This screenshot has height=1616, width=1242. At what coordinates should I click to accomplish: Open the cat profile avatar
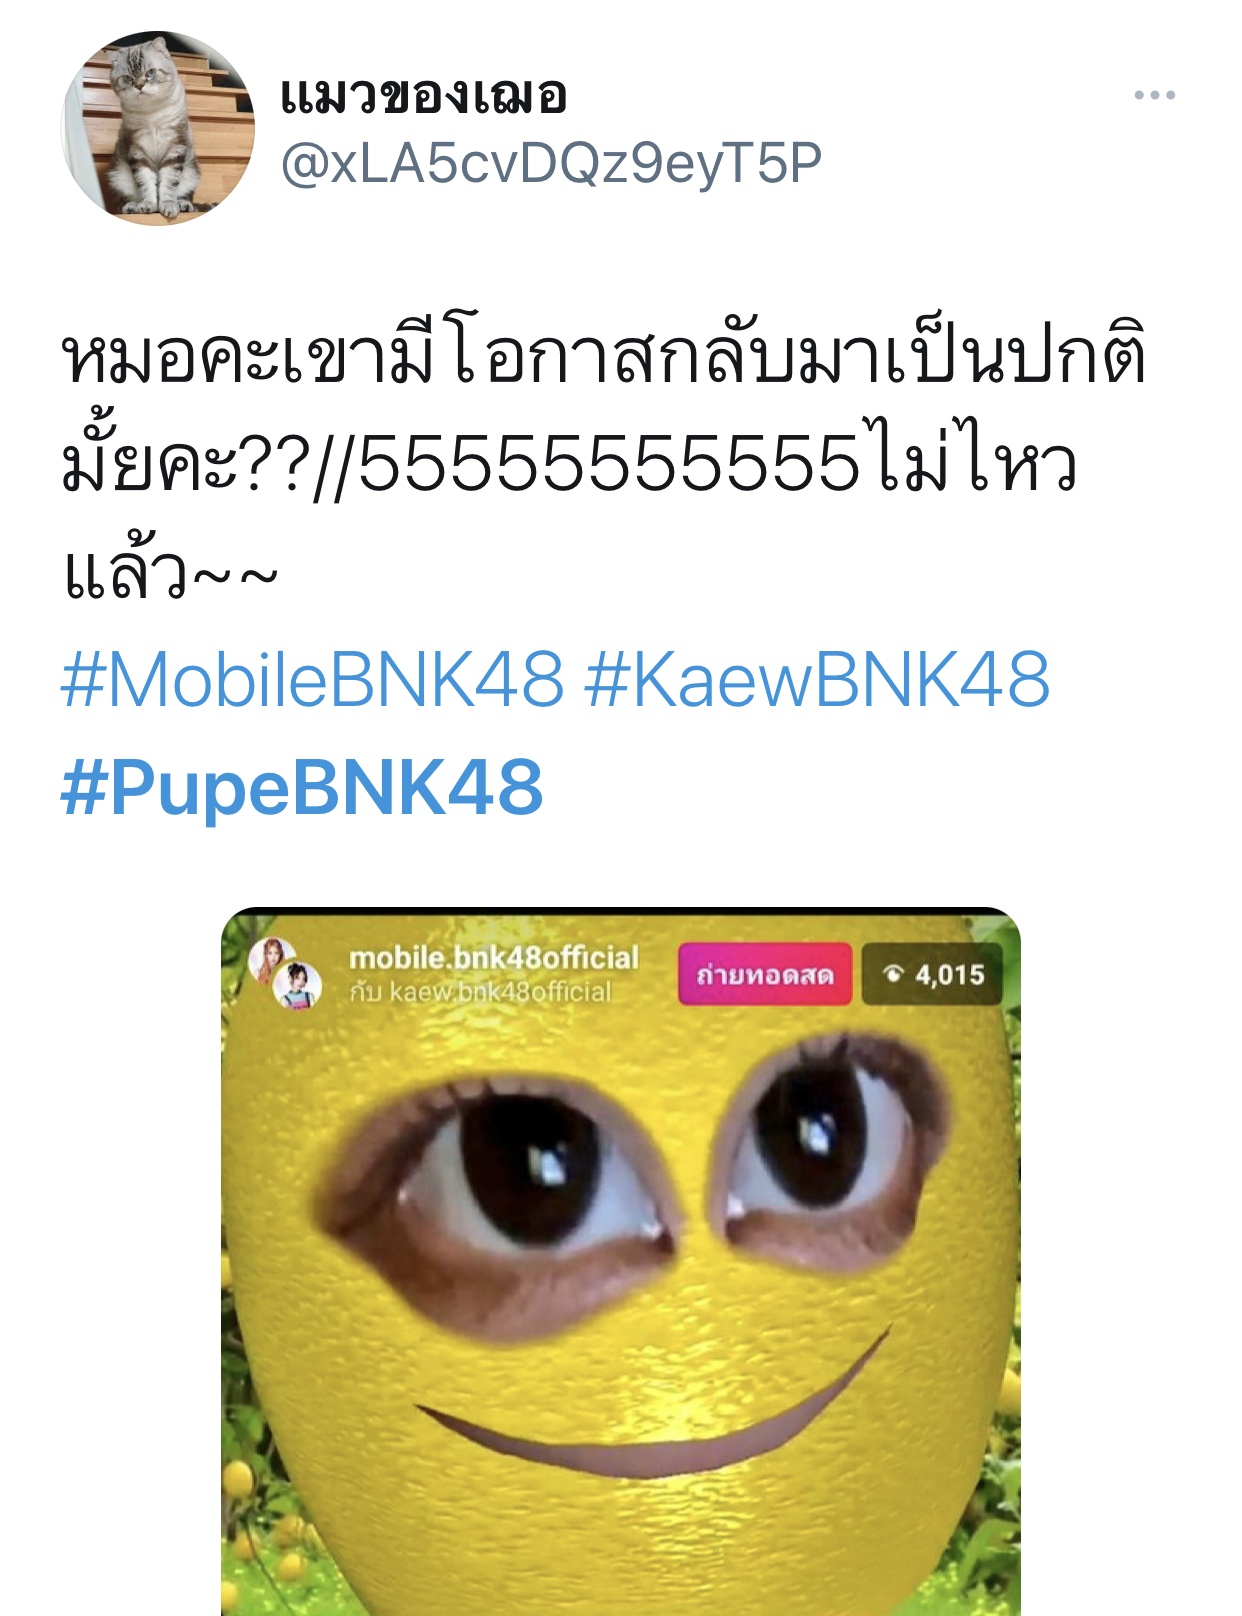(x=159, y=128)
